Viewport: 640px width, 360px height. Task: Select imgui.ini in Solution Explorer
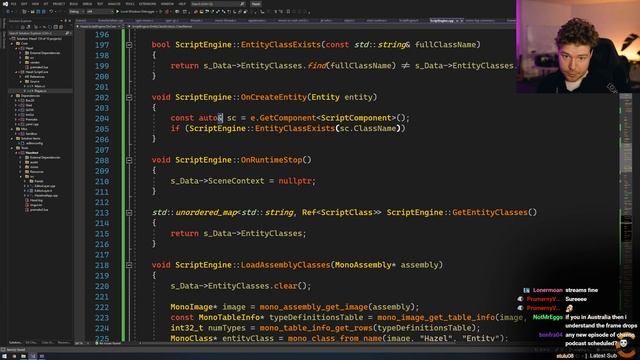pyautogui.click(x=36, y=205)
